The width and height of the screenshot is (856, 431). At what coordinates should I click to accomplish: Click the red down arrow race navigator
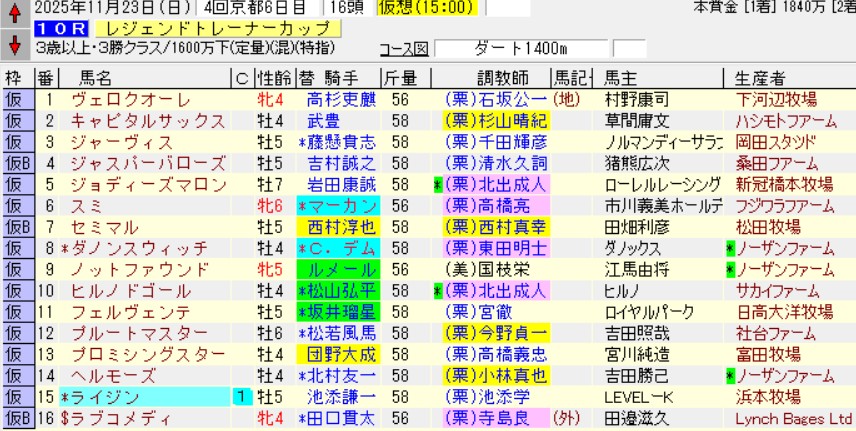14,45
